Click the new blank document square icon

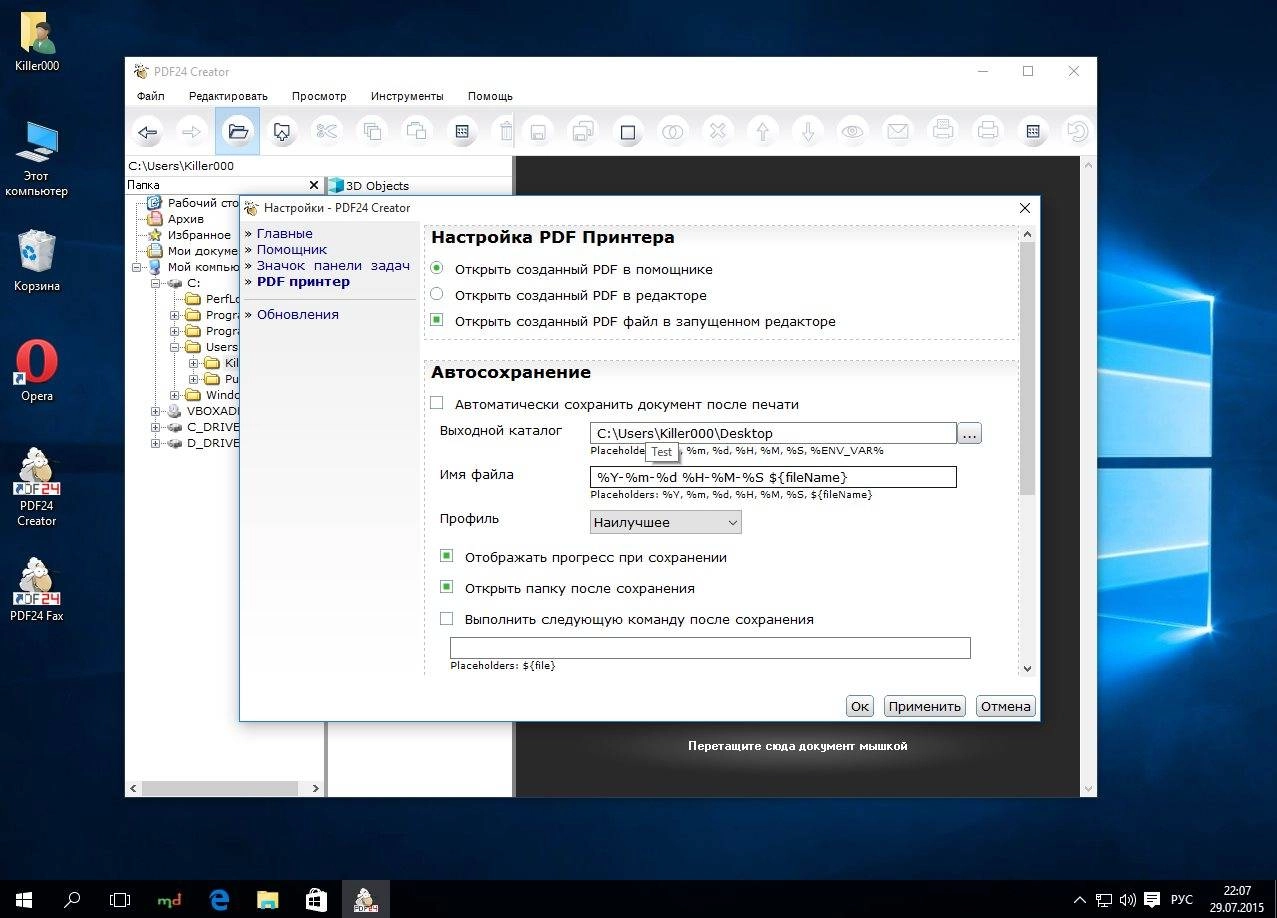pos(628,131)
